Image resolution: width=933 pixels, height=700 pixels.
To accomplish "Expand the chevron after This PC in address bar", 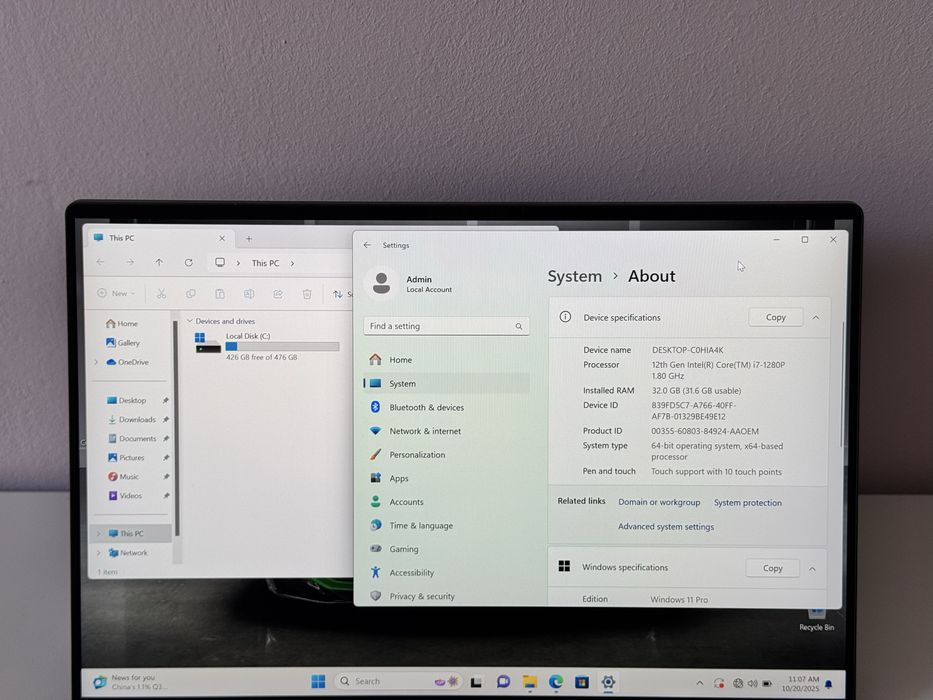I will coord(292,263).
